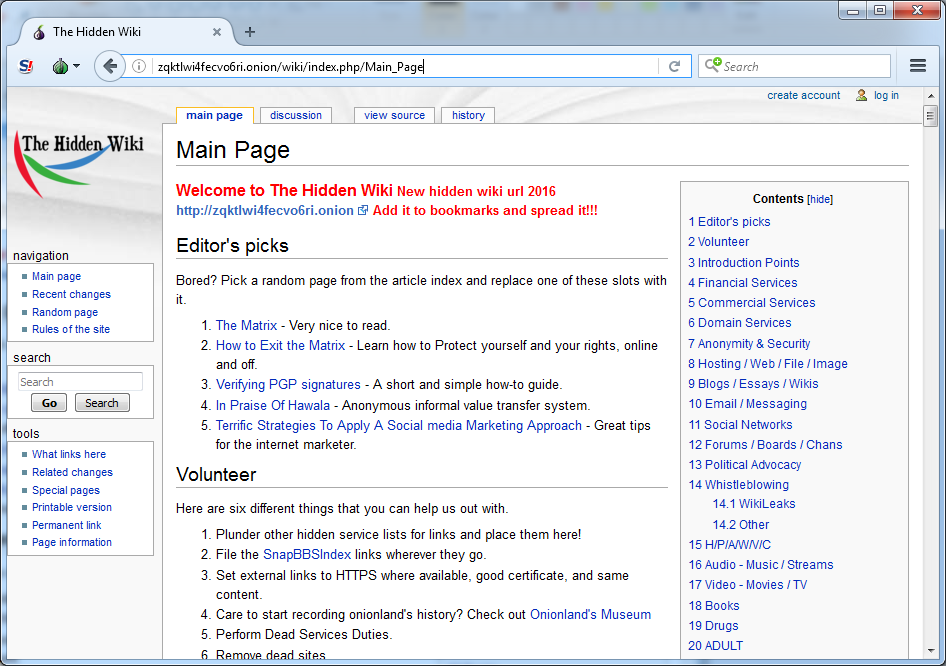Open Verifying PGP signatures guide
Screen dimensions: 946x666
[288, 385]
